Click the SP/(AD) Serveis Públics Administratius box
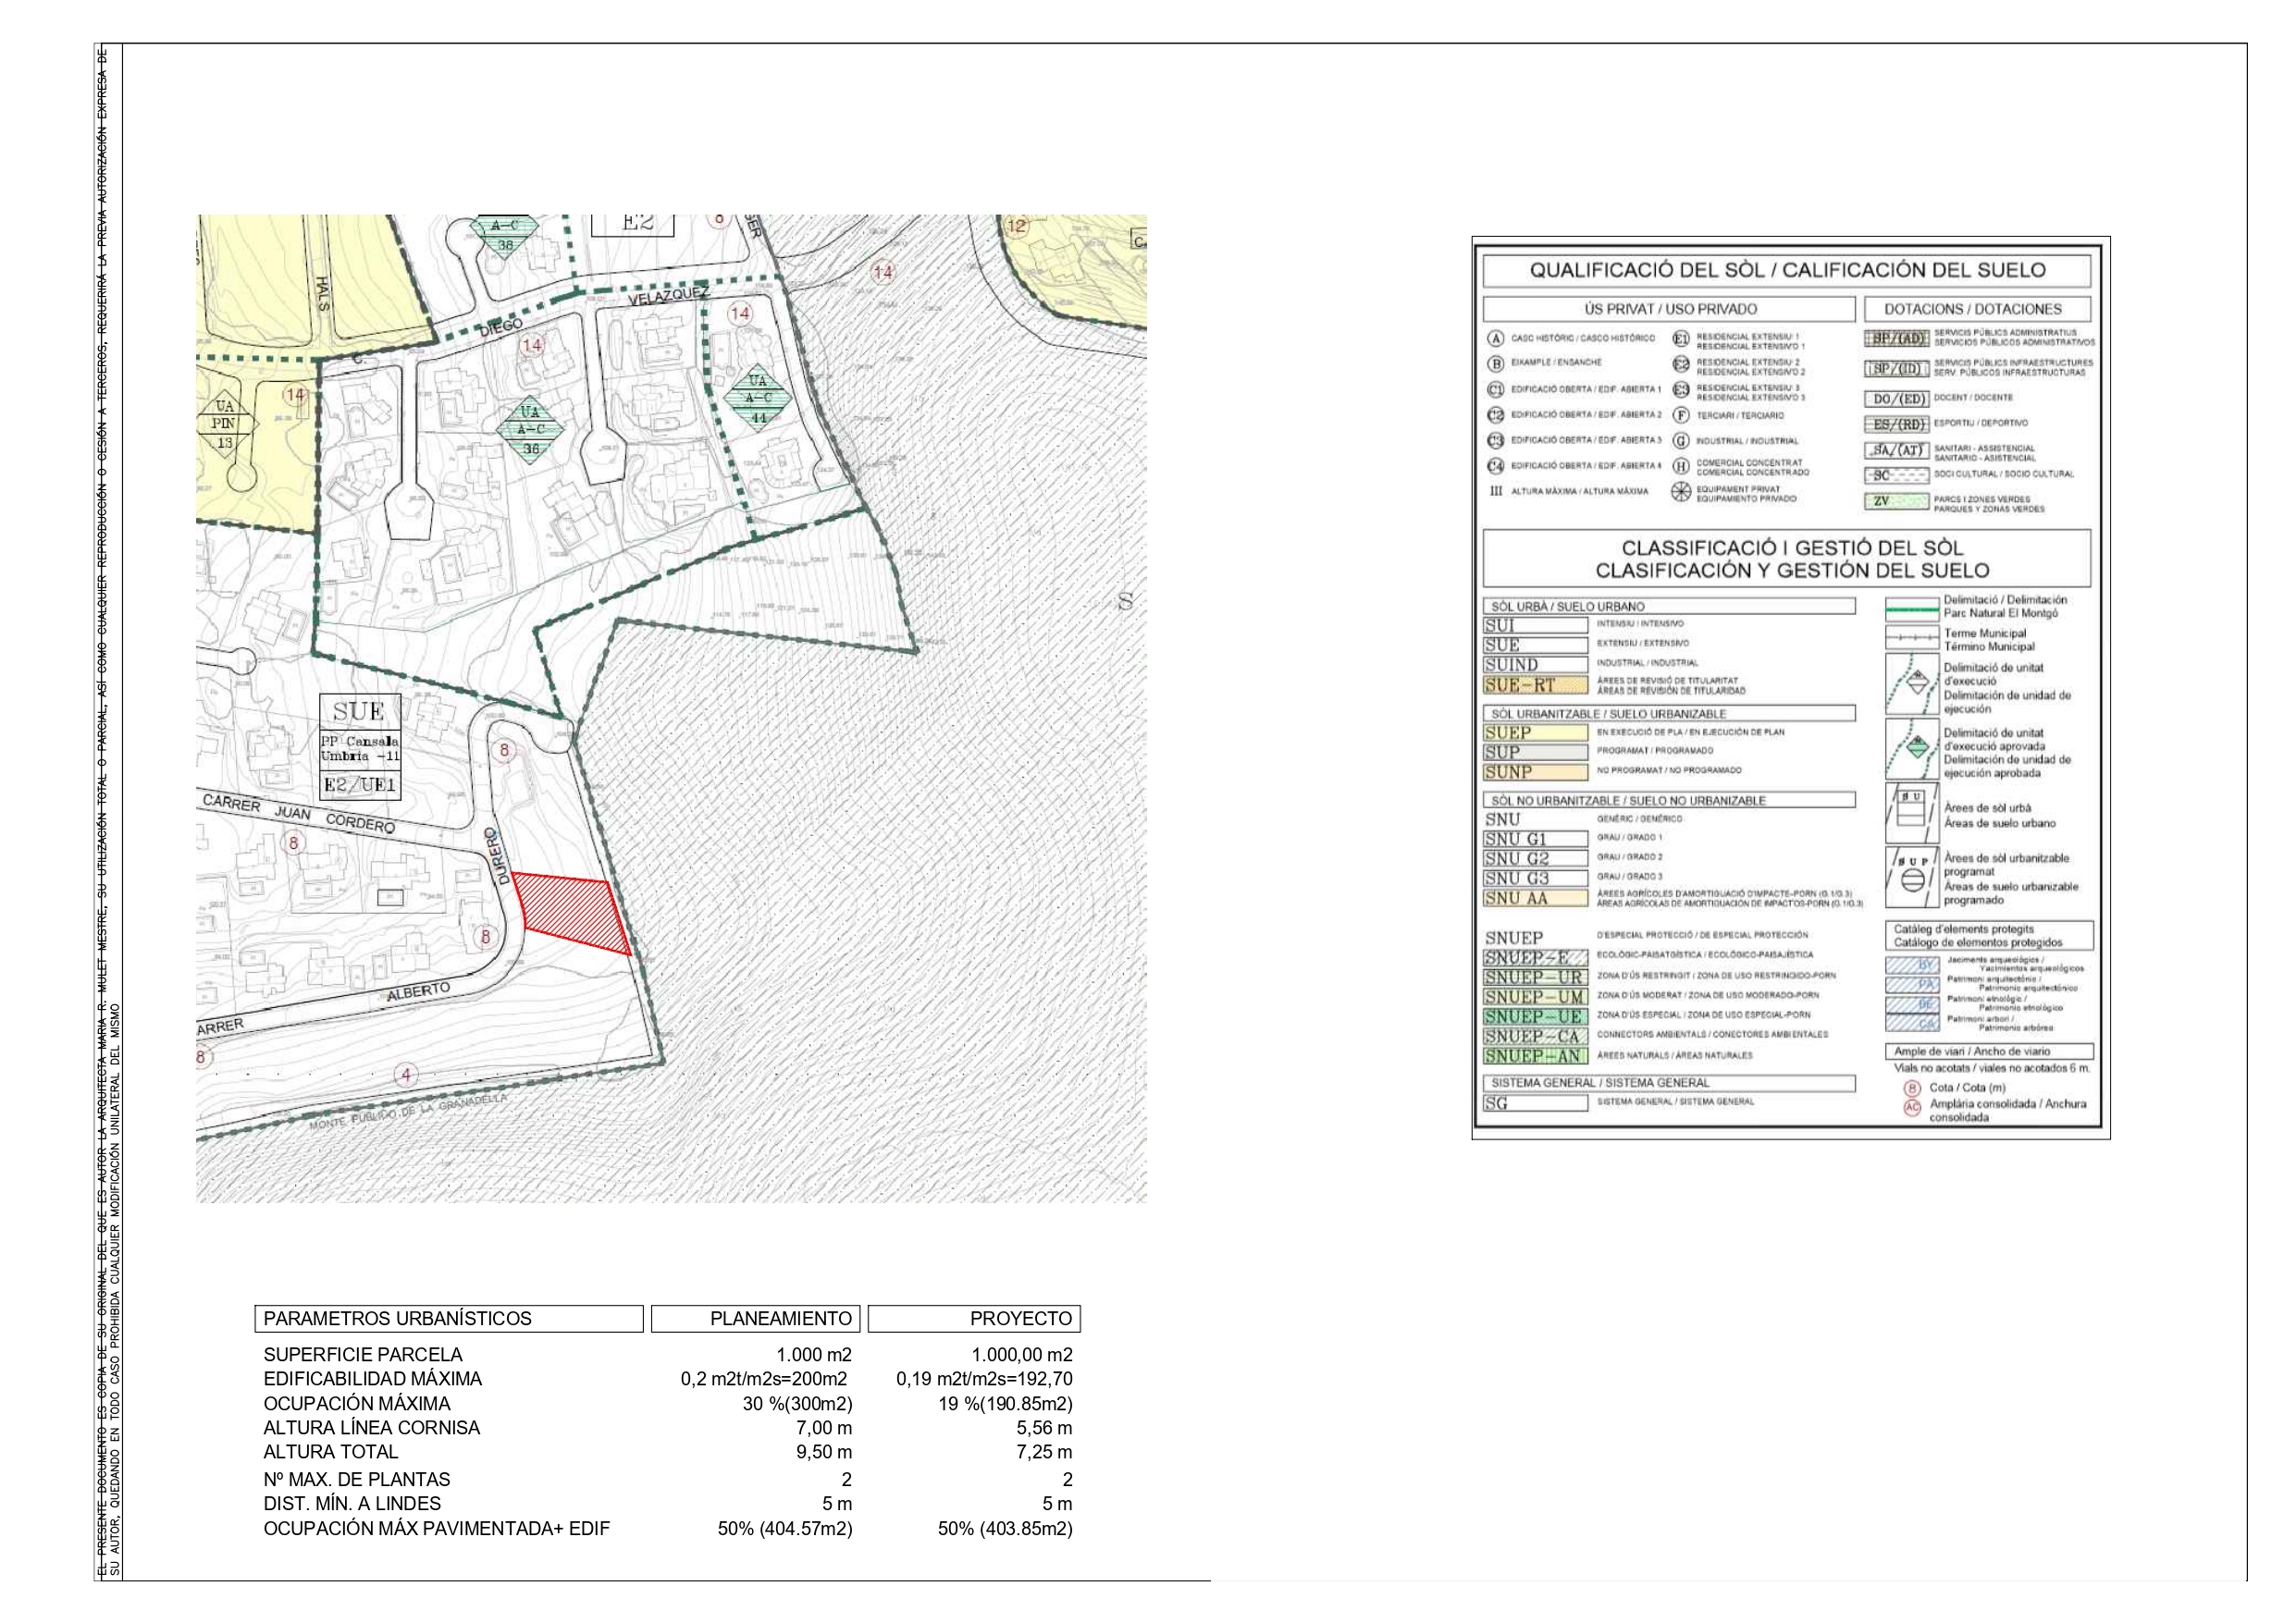The image size is (2296, 1623). pyautogui.click(x=1896, y=339)
